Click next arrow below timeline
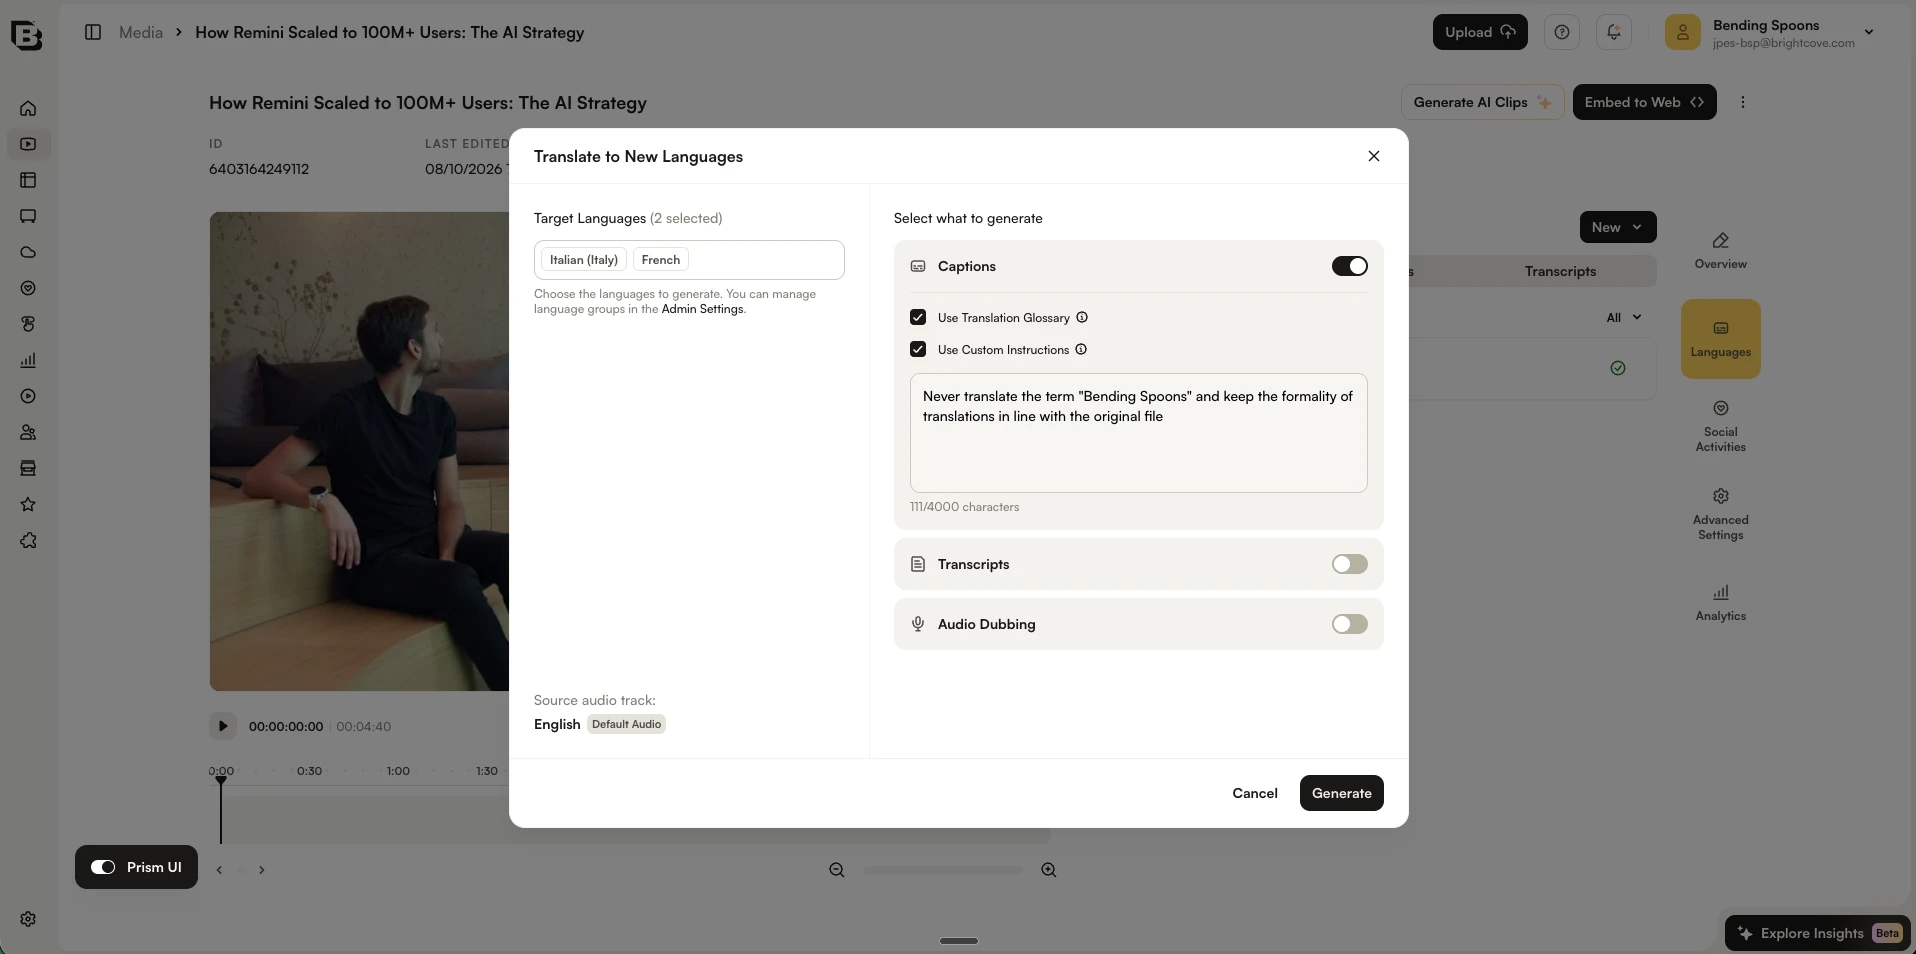The image size is (1916, 954). (262, 870)
